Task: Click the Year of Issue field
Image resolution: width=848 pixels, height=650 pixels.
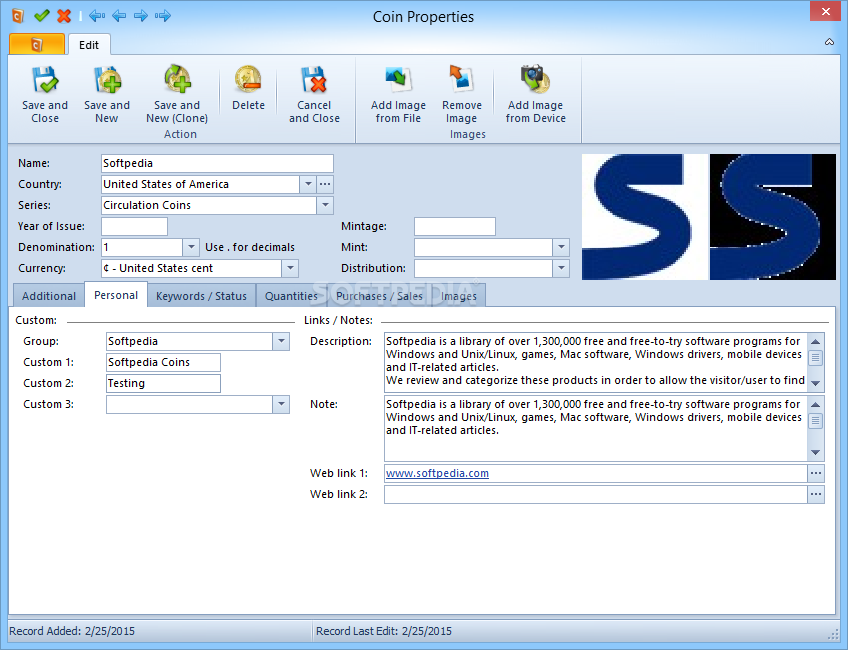Action: tap(135, 226)
